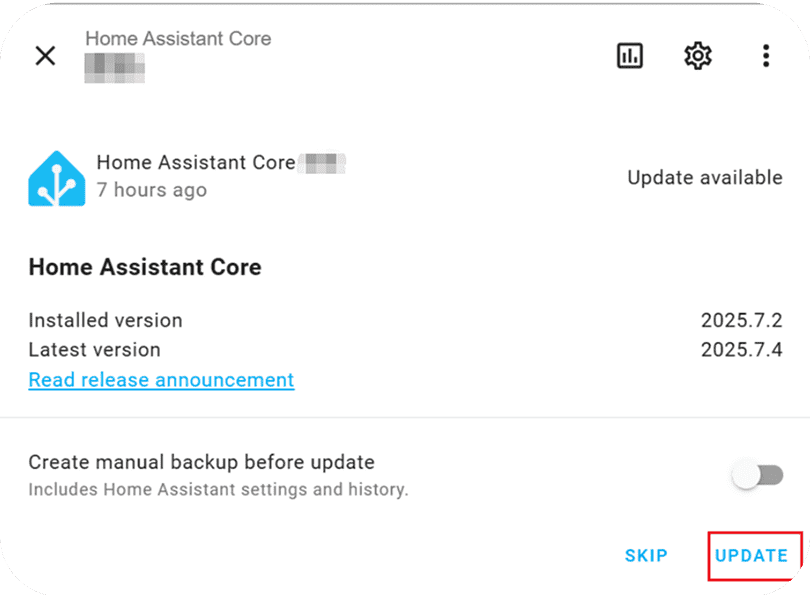
Task: Close the Home Assistant Core dialog
Action: pyautogui.click(x=45, y=56)
